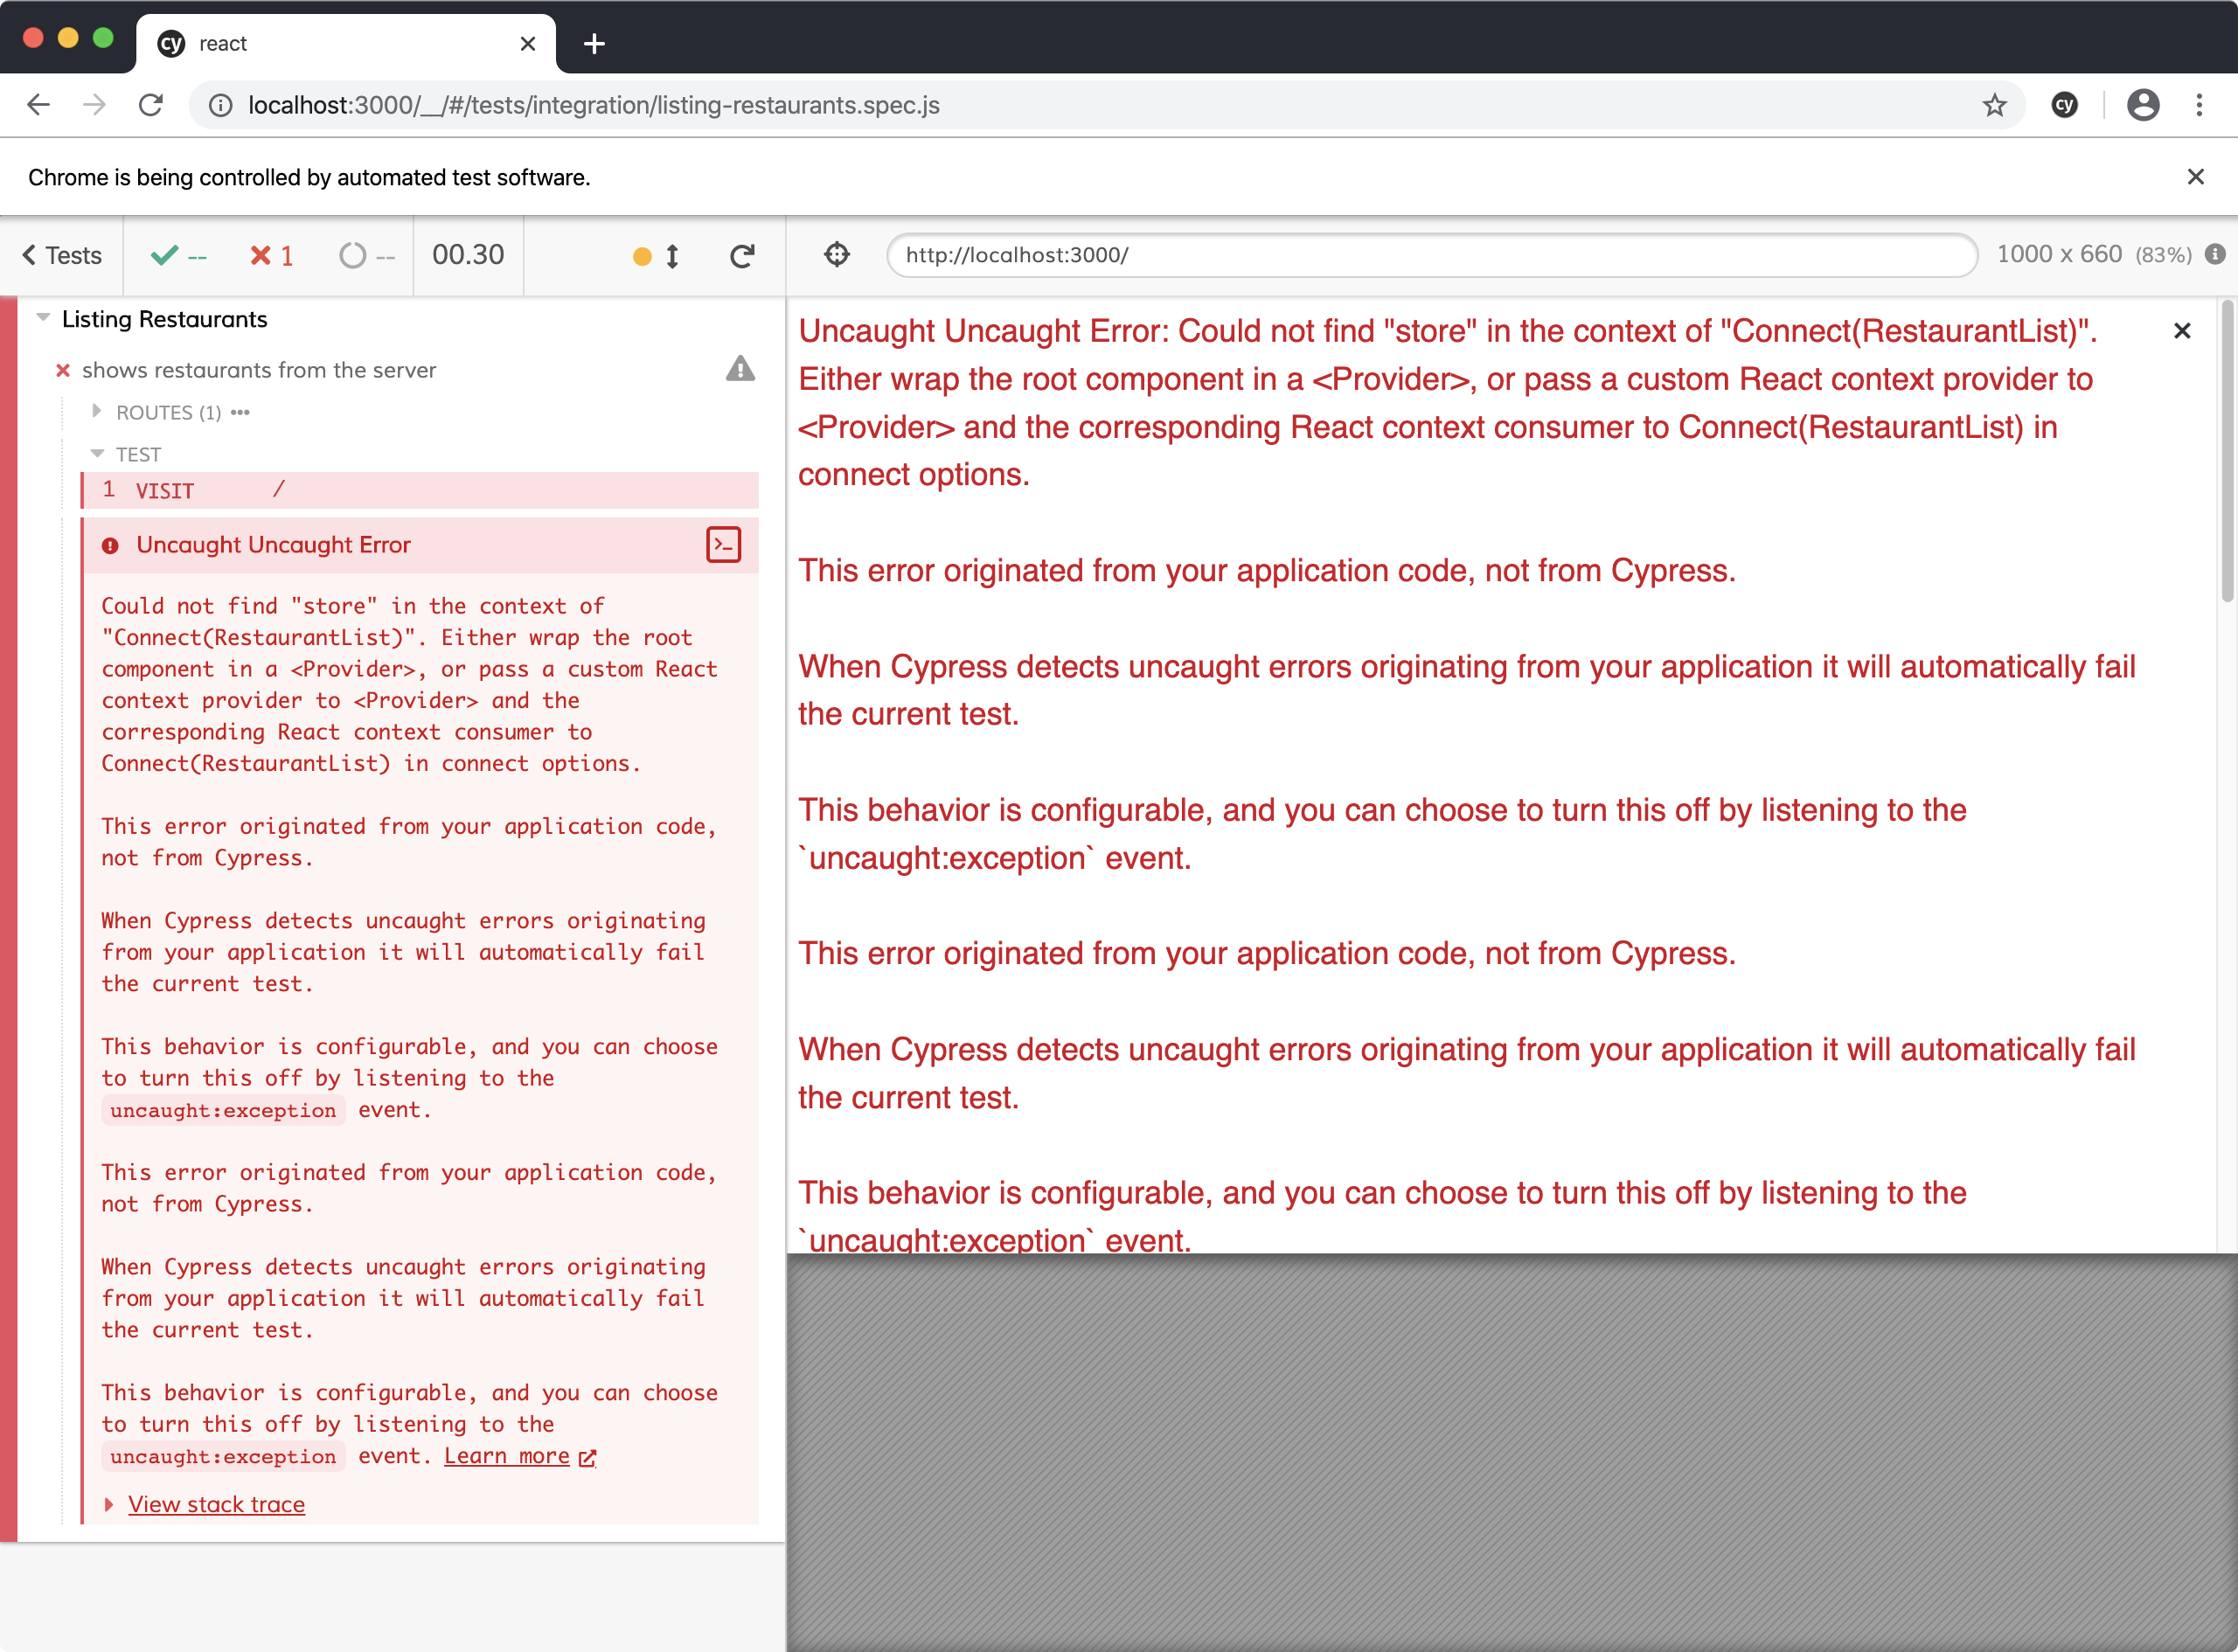2238x1652 pixels.
Task: Click the passed tests checkmark counter
Action: click(178, 256)
